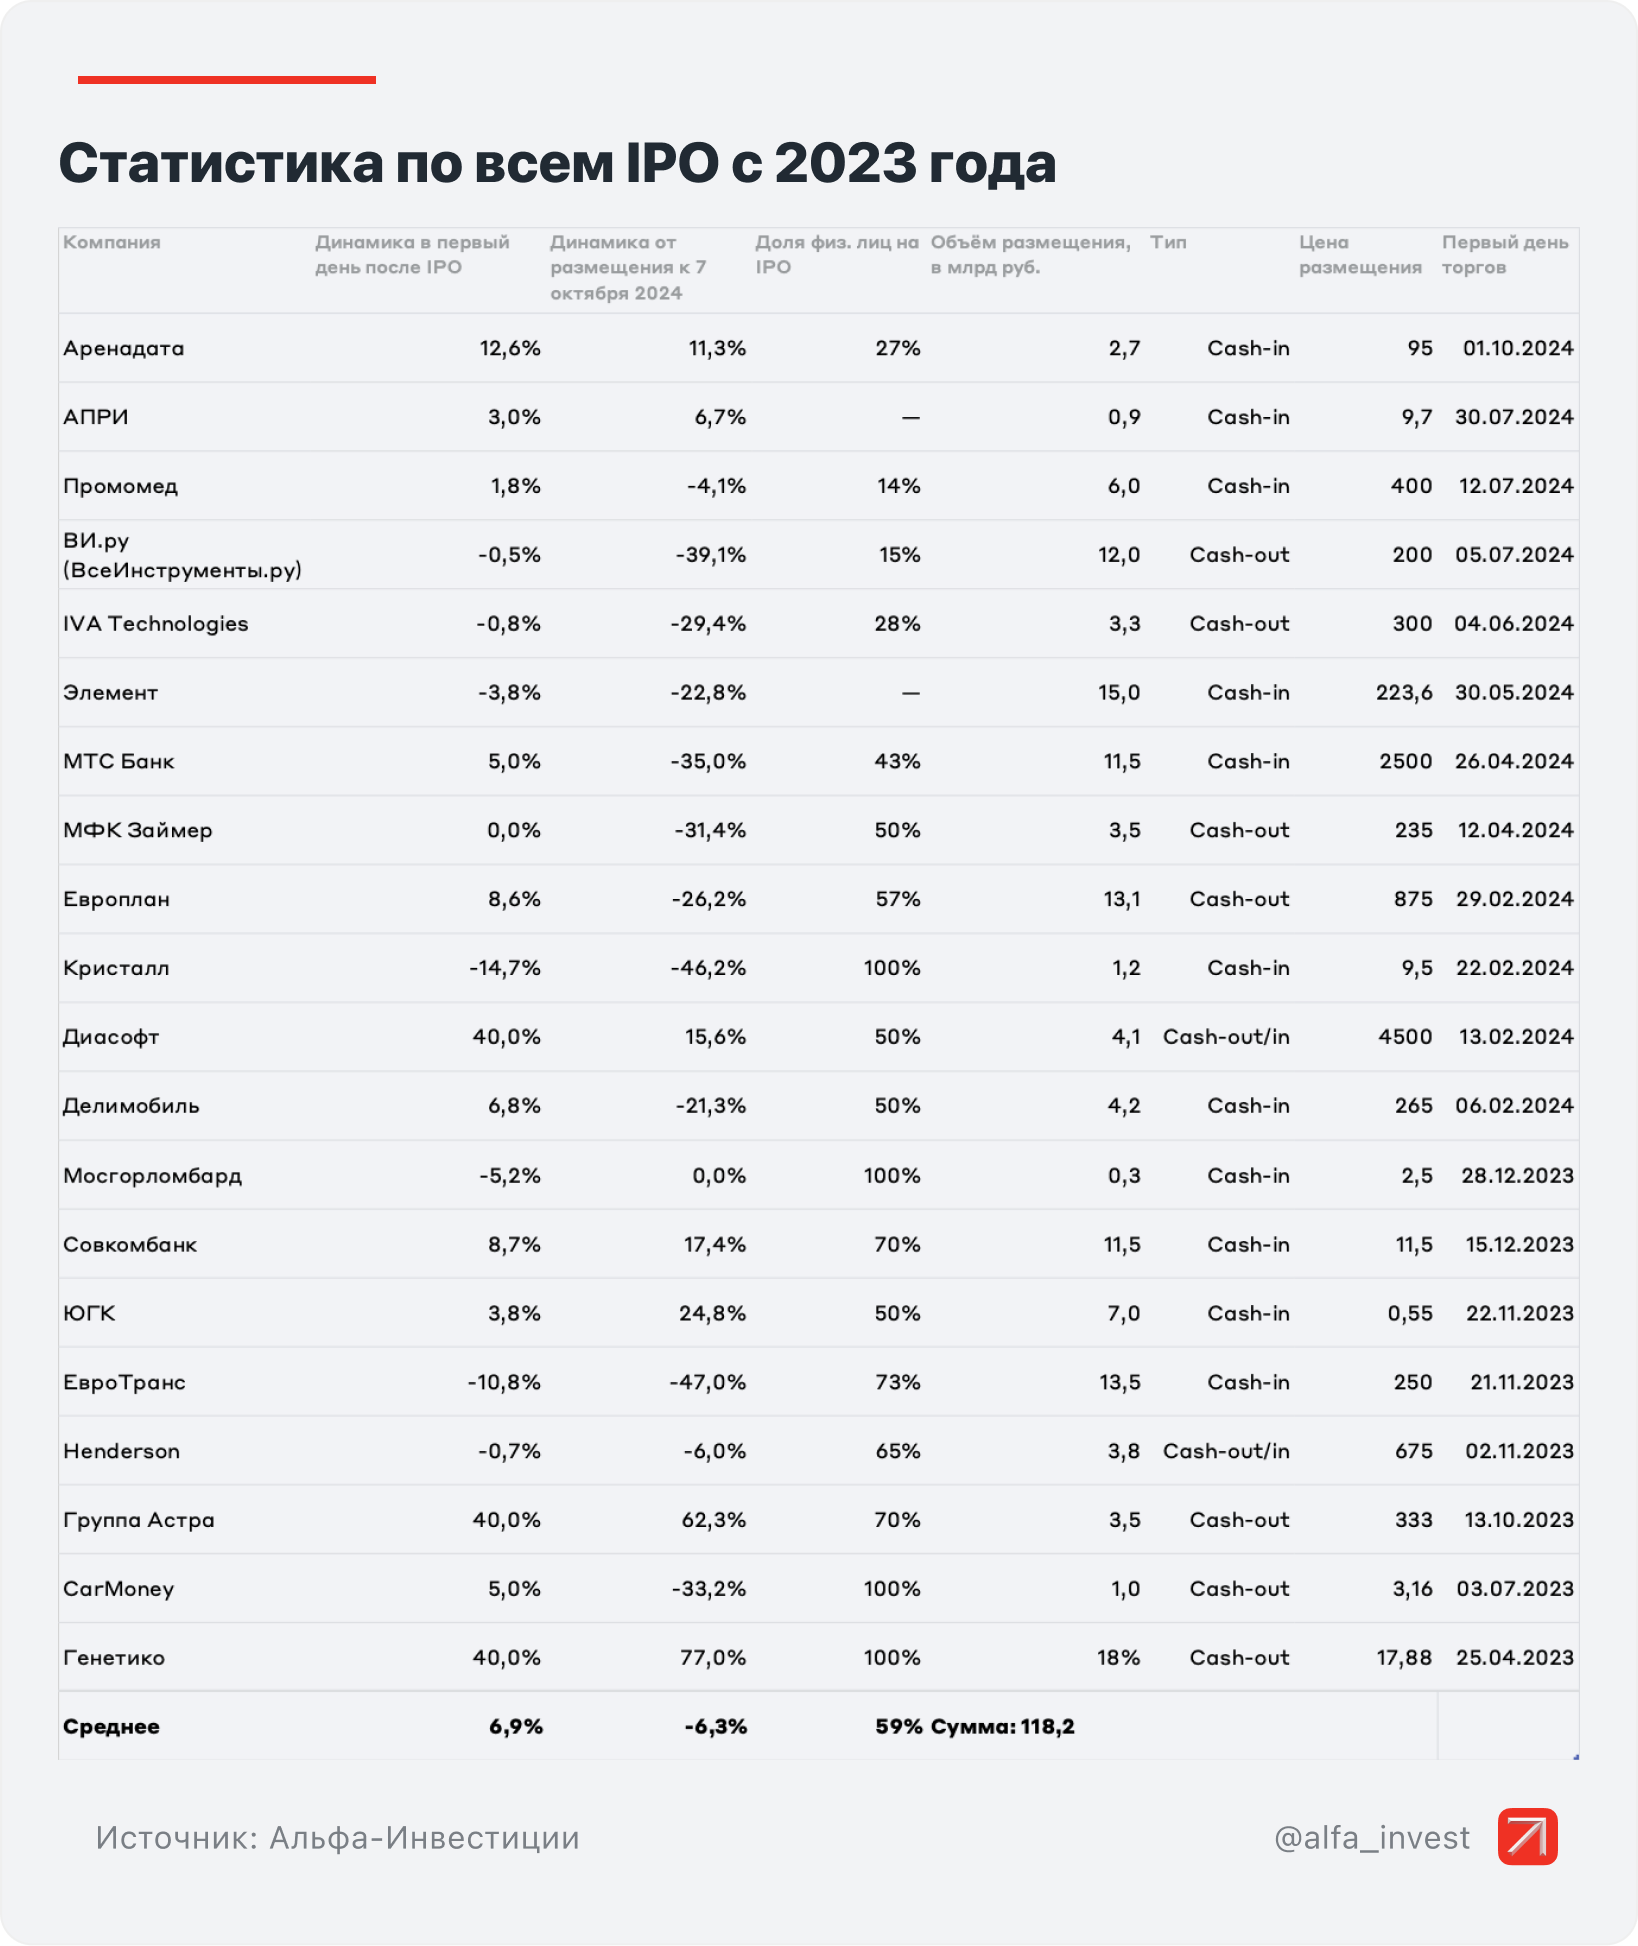1638x1946 pixels.
Task: Click Совкомбанк first trading date 15.12.2023
Action: [x=1519, y=1245]
